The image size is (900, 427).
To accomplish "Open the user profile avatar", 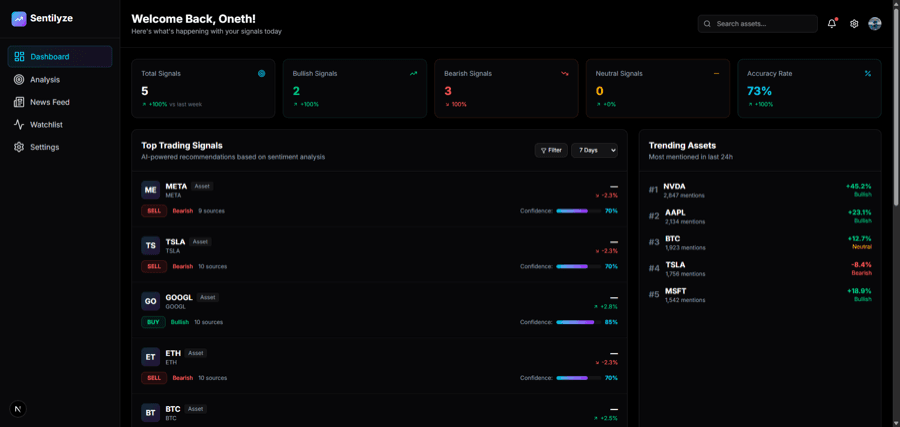I will tap(875, 24).
